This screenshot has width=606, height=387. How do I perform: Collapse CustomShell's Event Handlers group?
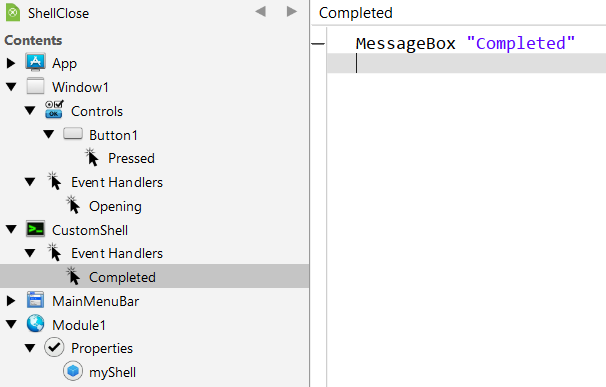[x=30, y=253]
